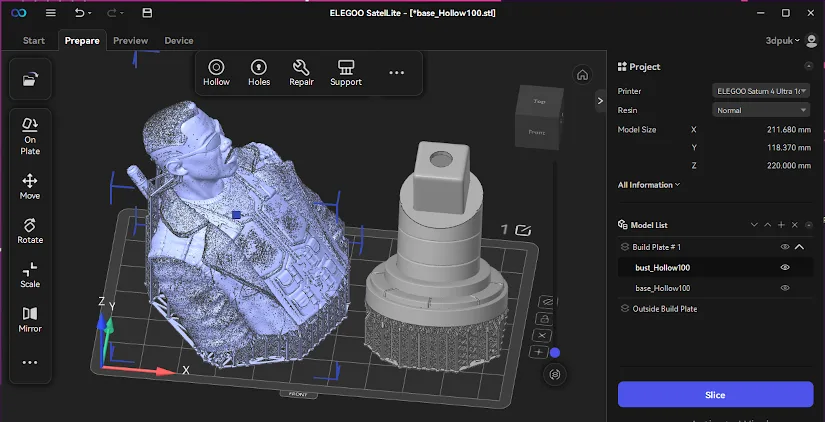Toggle visibility of Build Plate # 1
The width and height of the screenshot is (825, 422).
pos(785,247)
